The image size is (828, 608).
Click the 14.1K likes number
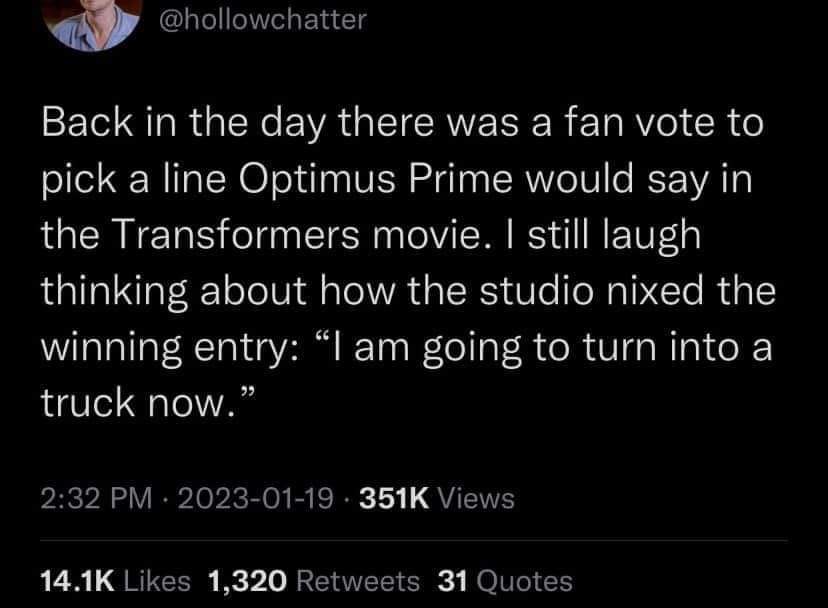click(75, 580)
